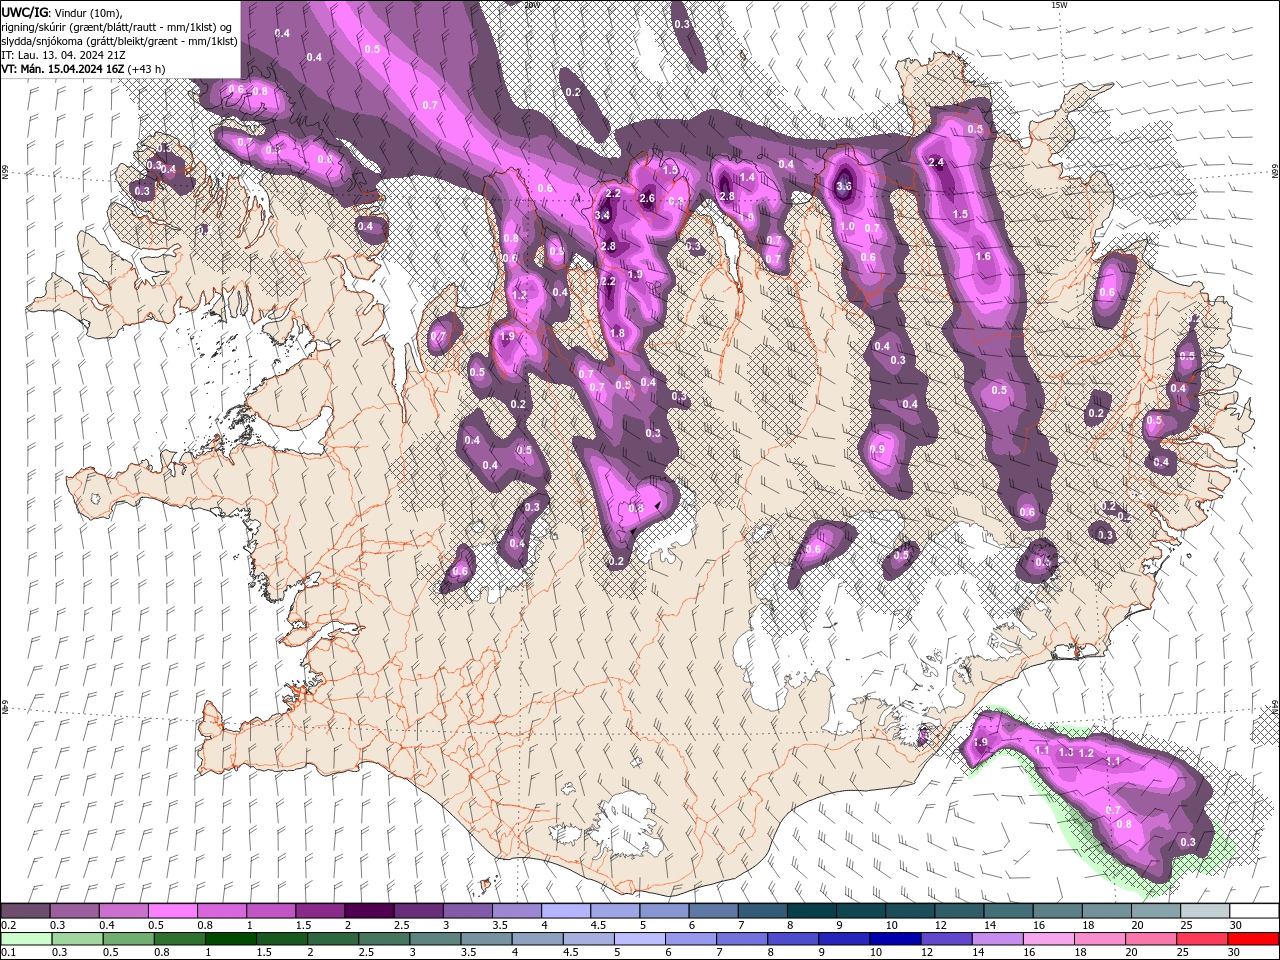Click the '25' label in the lower legend row

[x=1184, y=953]
